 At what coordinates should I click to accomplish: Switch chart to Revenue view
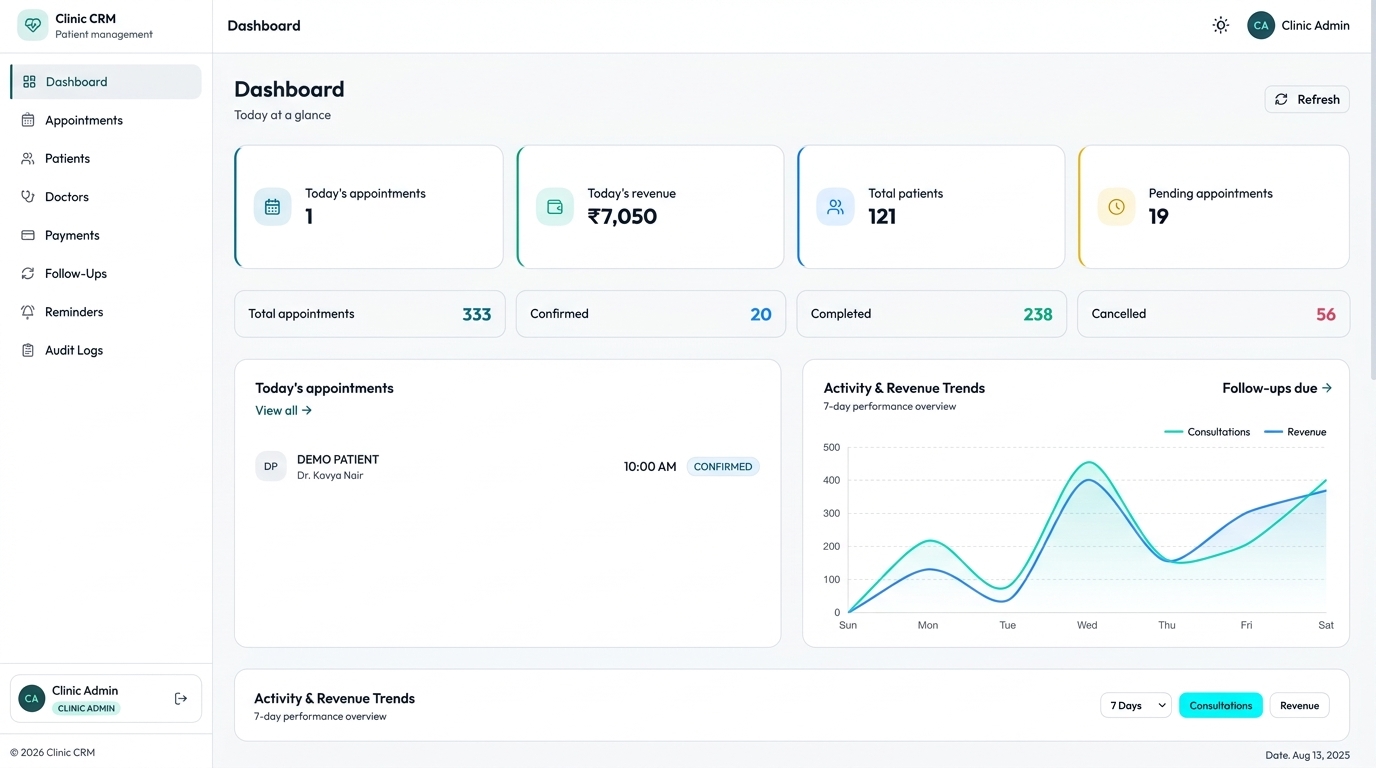pos(1299,705)
